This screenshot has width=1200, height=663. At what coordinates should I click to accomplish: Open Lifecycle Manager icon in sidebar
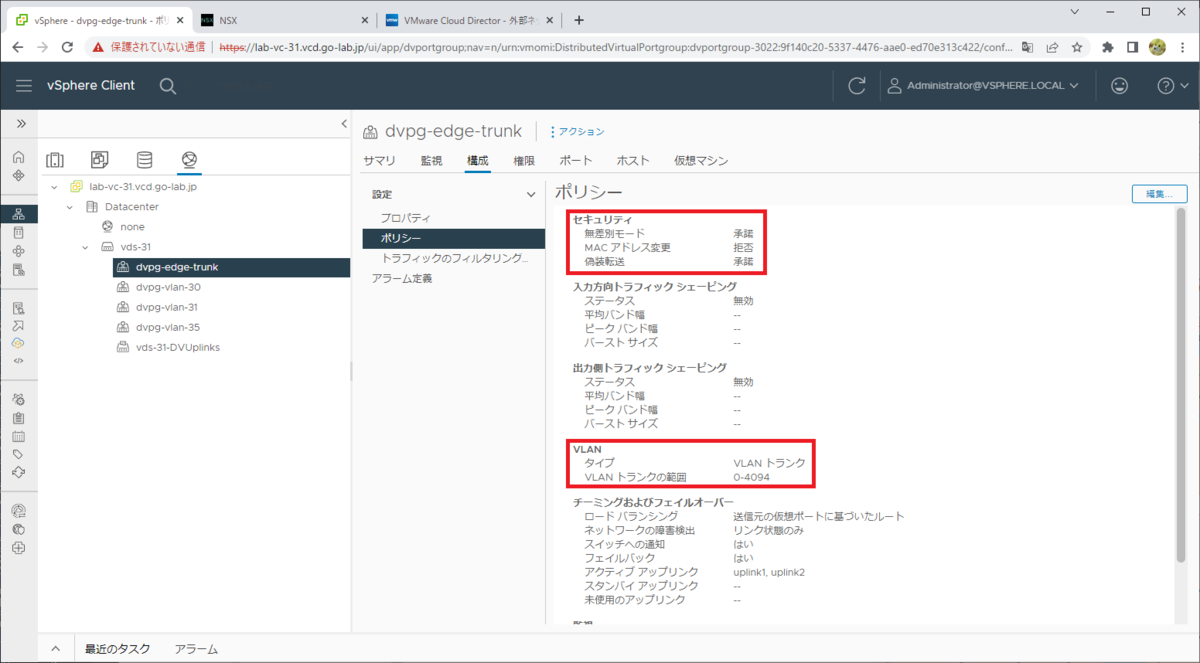19,472
